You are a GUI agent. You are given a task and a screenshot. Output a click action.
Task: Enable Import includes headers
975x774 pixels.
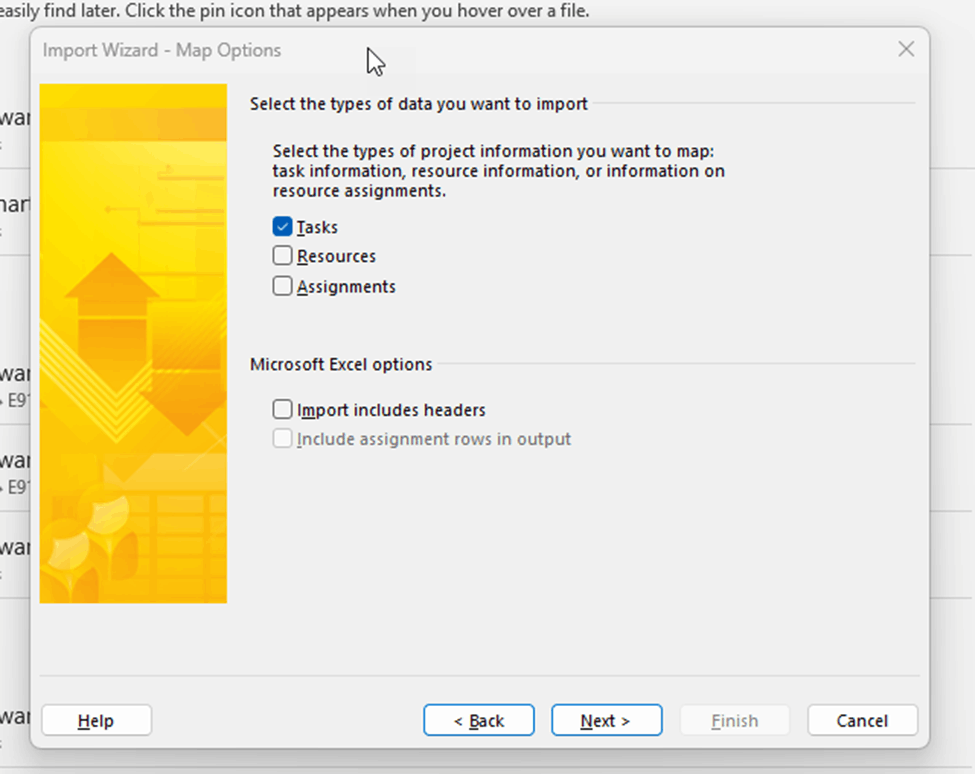282,409
